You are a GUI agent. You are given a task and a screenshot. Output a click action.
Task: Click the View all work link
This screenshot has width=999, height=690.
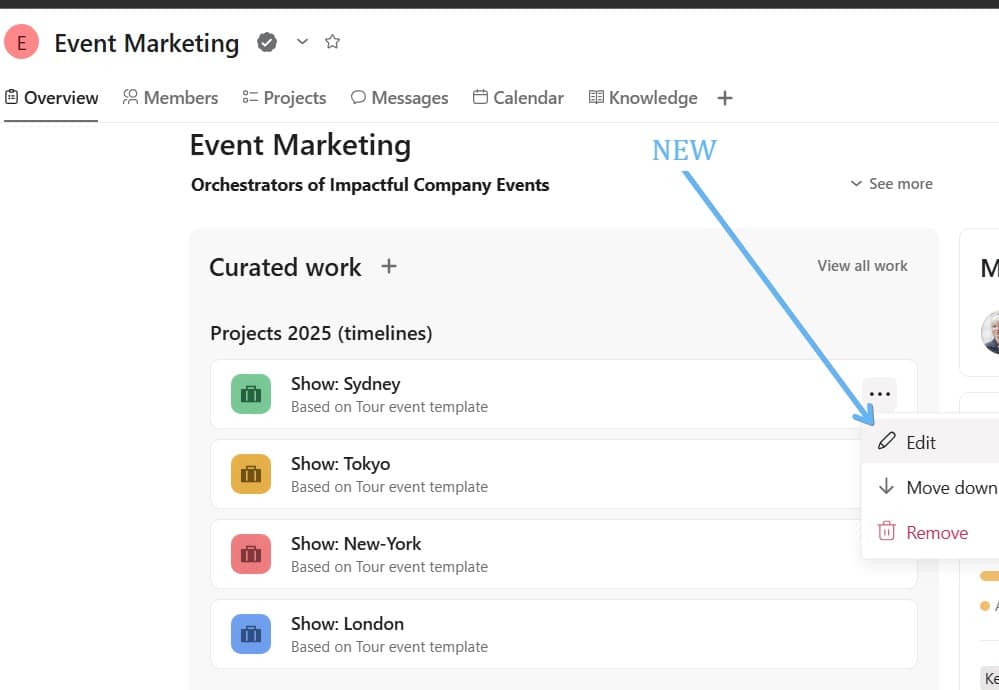pyautogui.click(x=862, y=266)
